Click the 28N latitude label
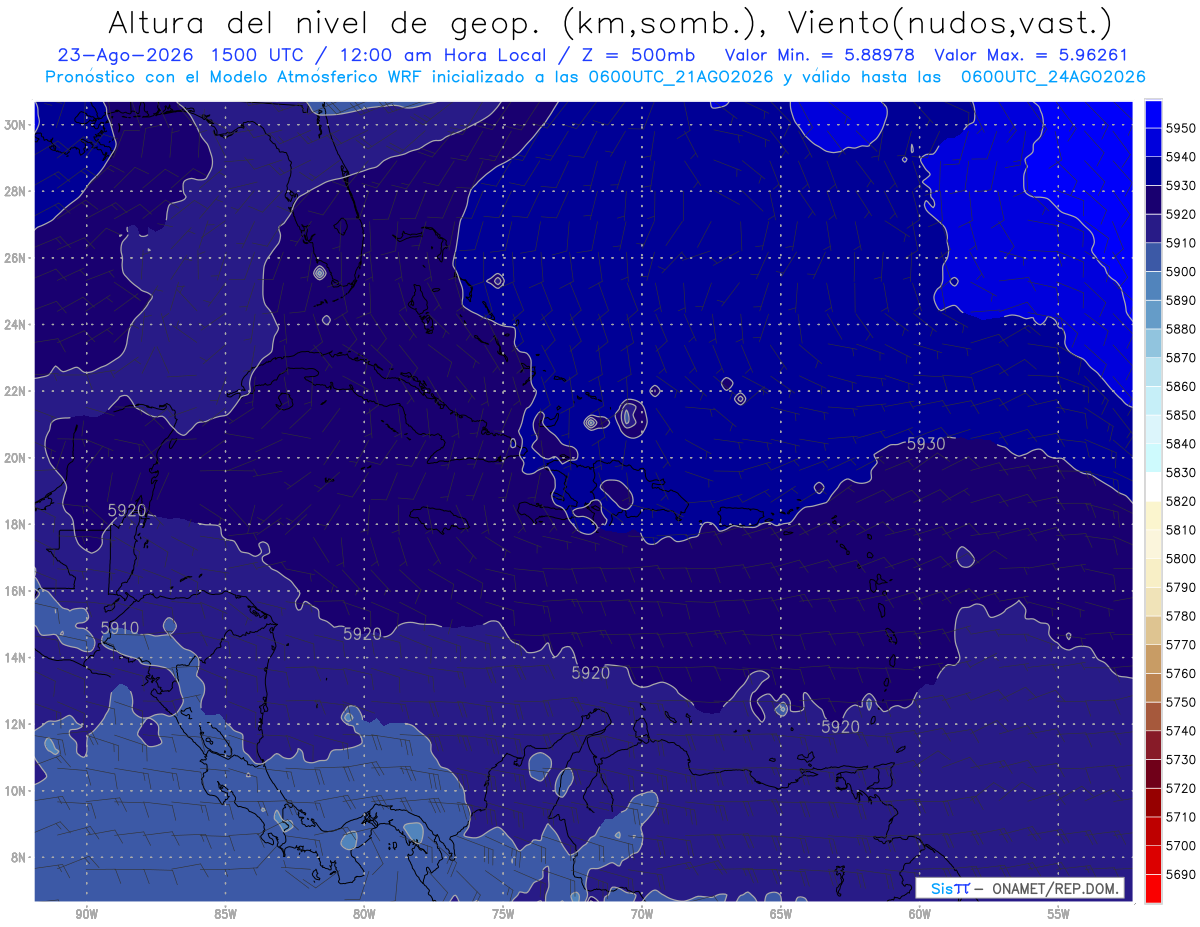The image size is (1200, 927). click(x=15, y=191)
